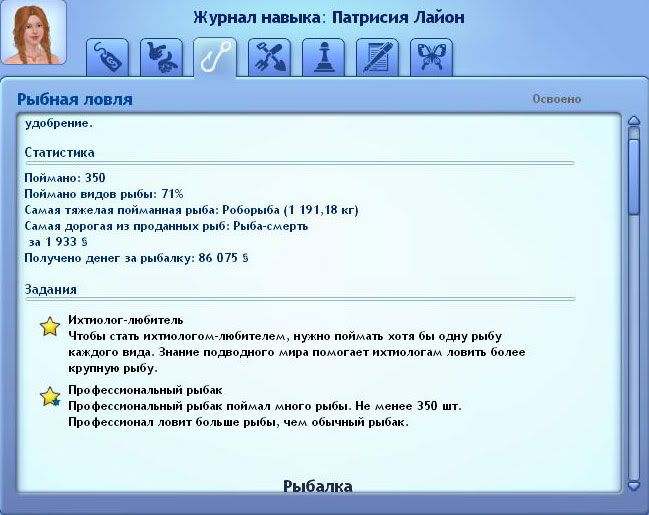This screenshot has width=649, height=515.
Task: Click the star beside Профессиональный рыбак
Action: click(49, 397)
